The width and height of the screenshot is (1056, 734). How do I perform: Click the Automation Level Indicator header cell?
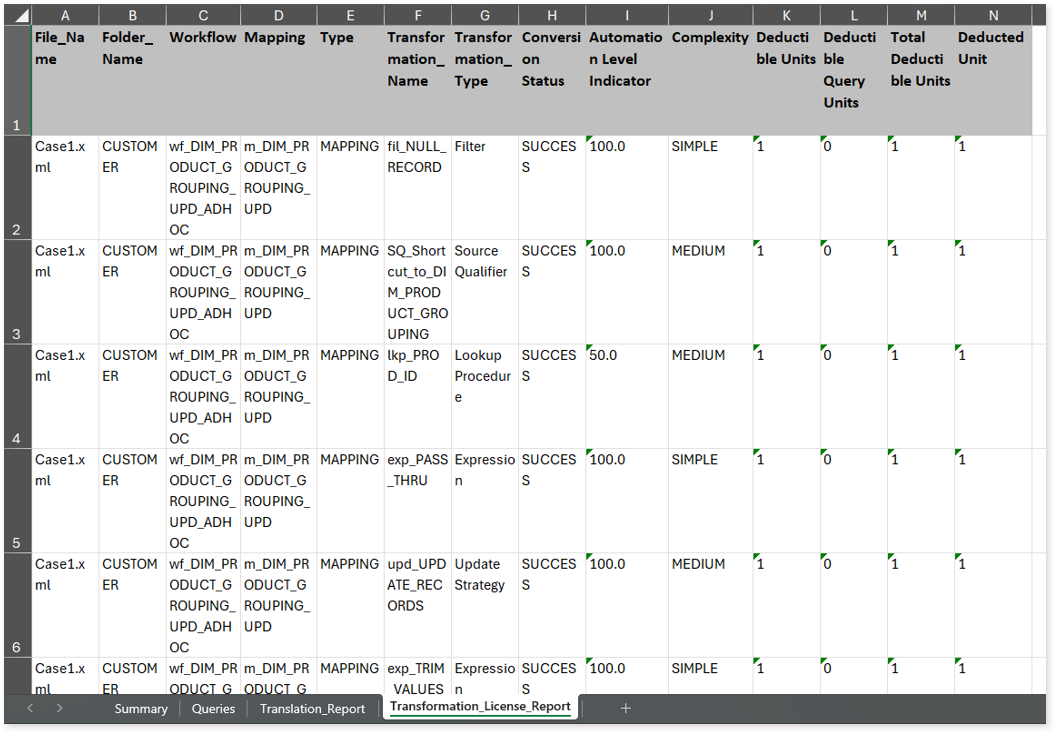click(627, 81)
